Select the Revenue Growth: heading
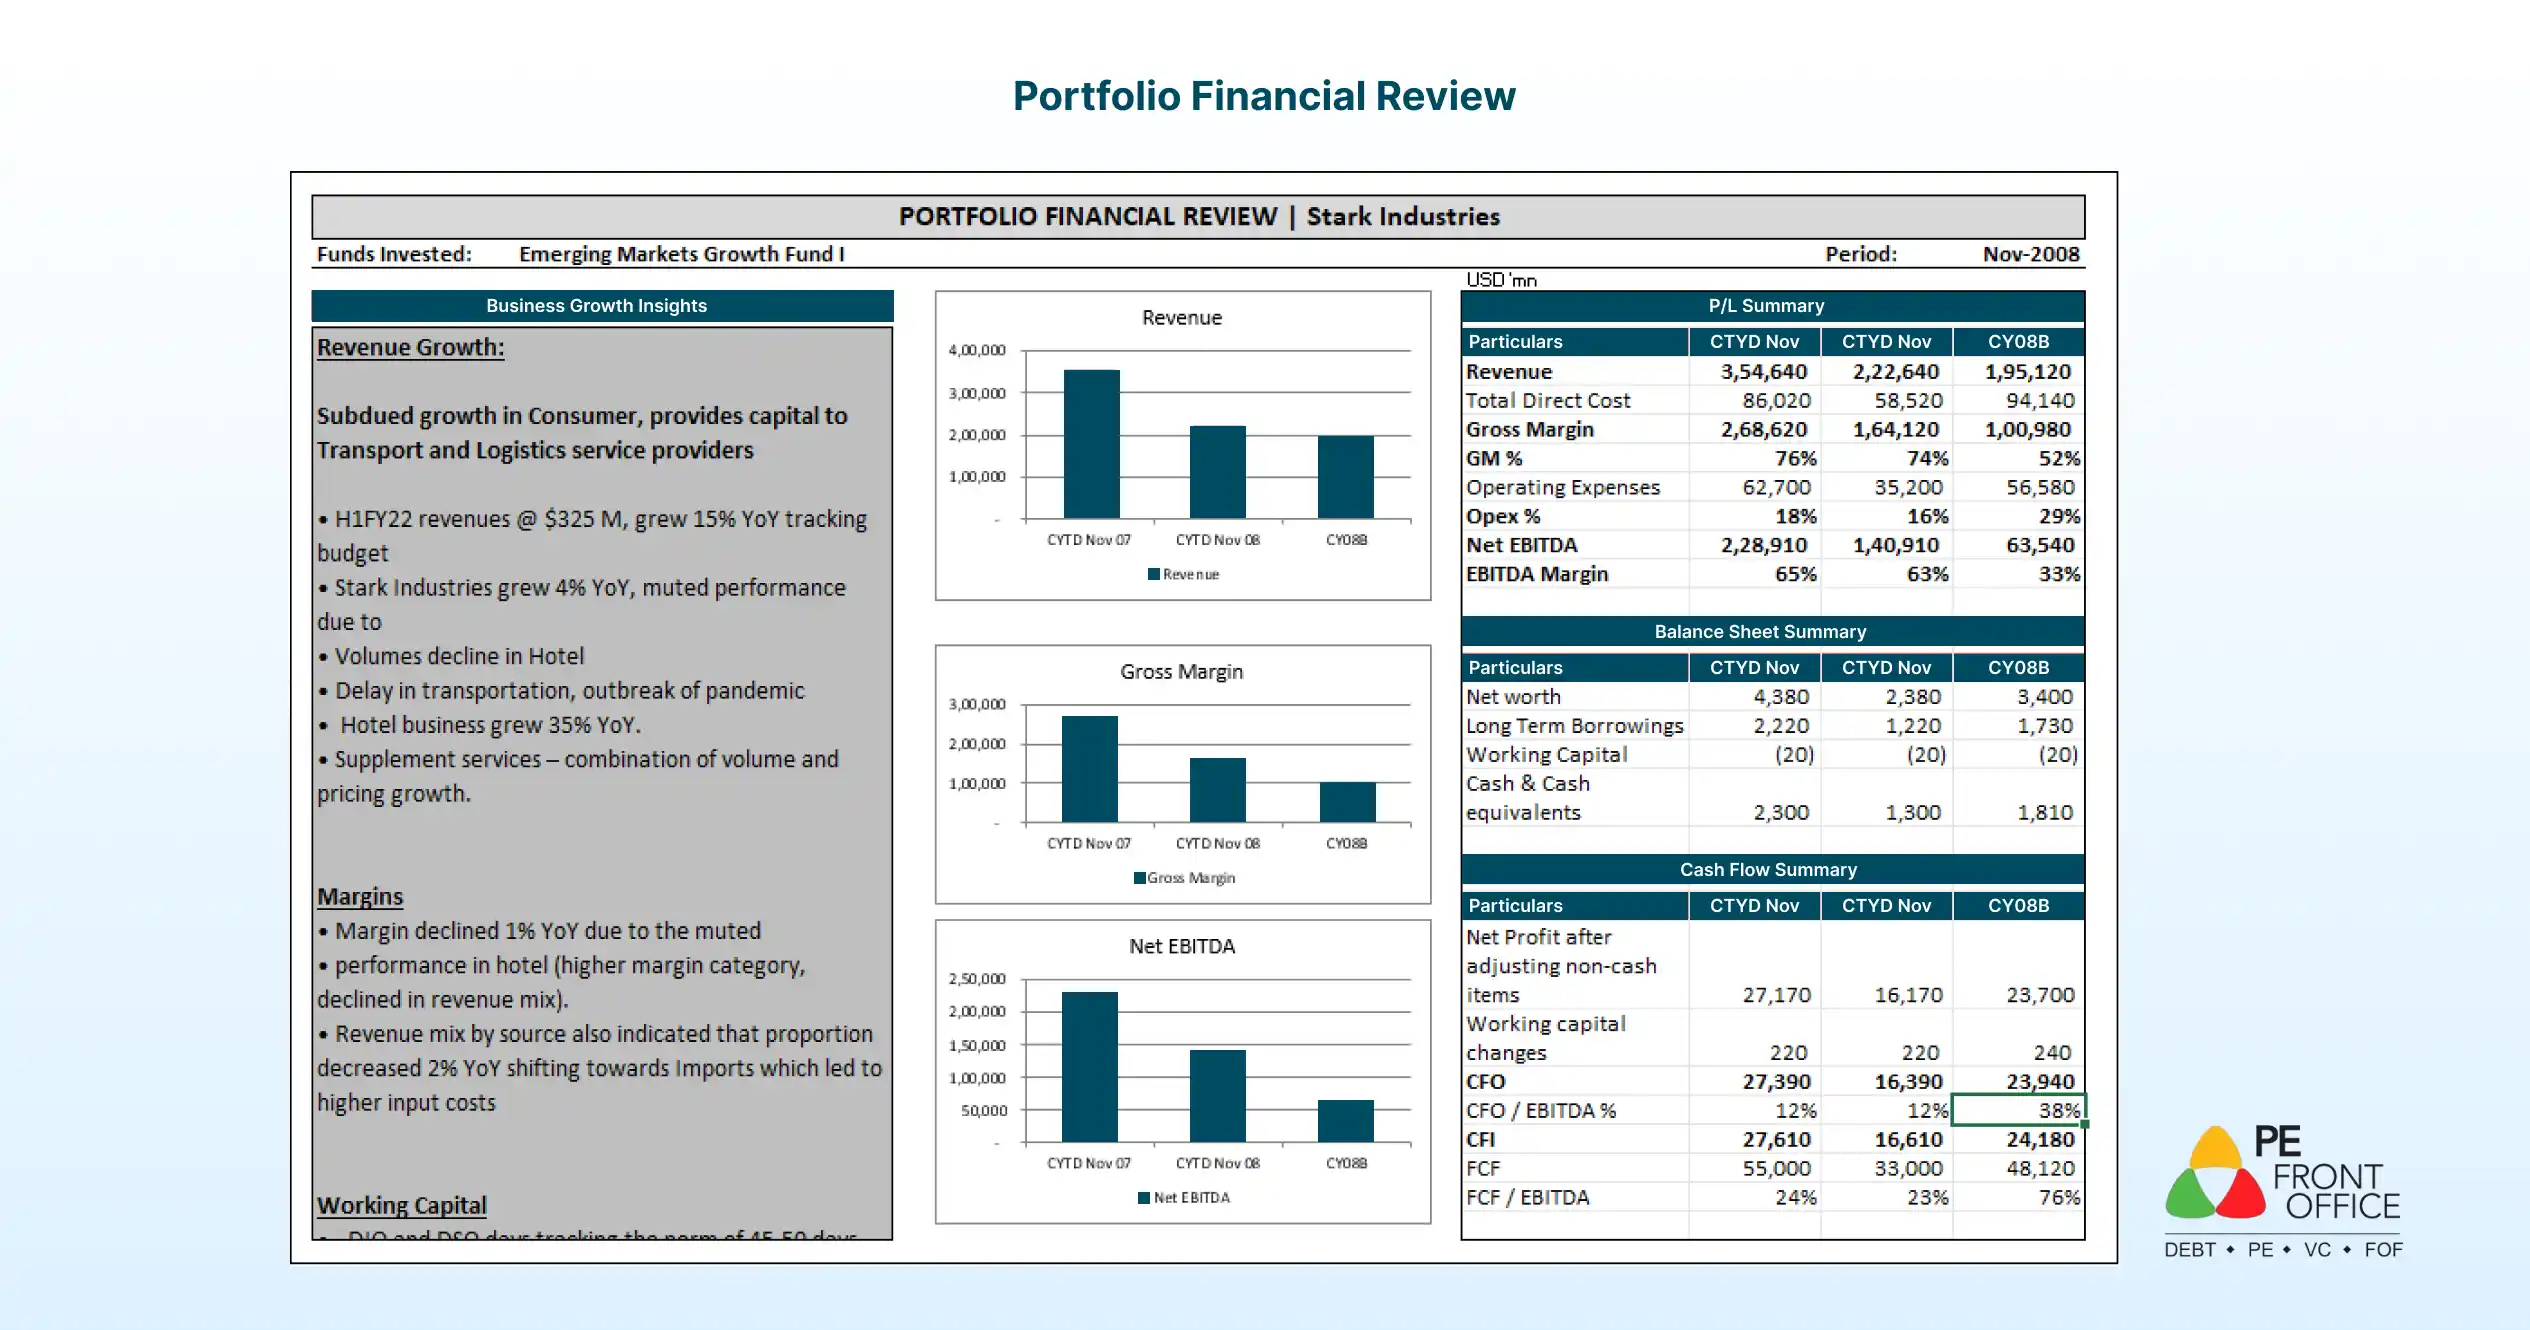Screen dimensions: 2530x1330 [x=411, y=348]
